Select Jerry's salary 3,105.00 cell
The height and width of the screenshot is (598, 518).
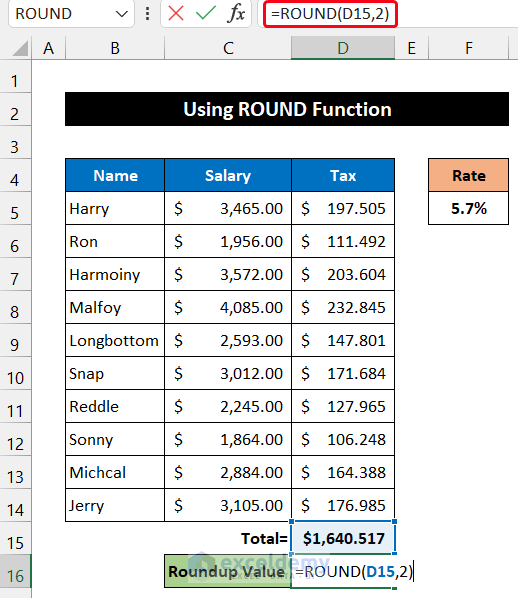(x=228, y=505)
